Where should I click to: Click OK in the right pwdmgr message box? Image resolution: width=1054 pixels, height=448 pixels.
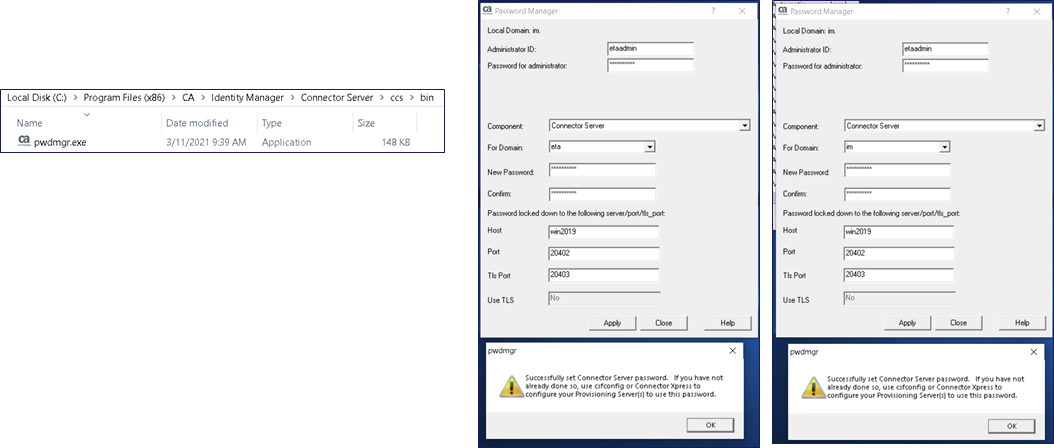[x=1012, y=425]
